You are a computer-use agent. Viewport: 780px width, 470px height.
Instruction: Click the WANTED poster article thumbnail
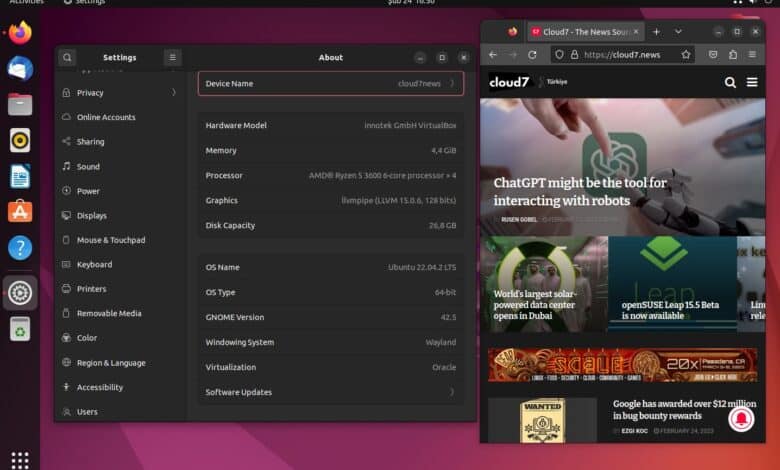(x=543, y=420)
